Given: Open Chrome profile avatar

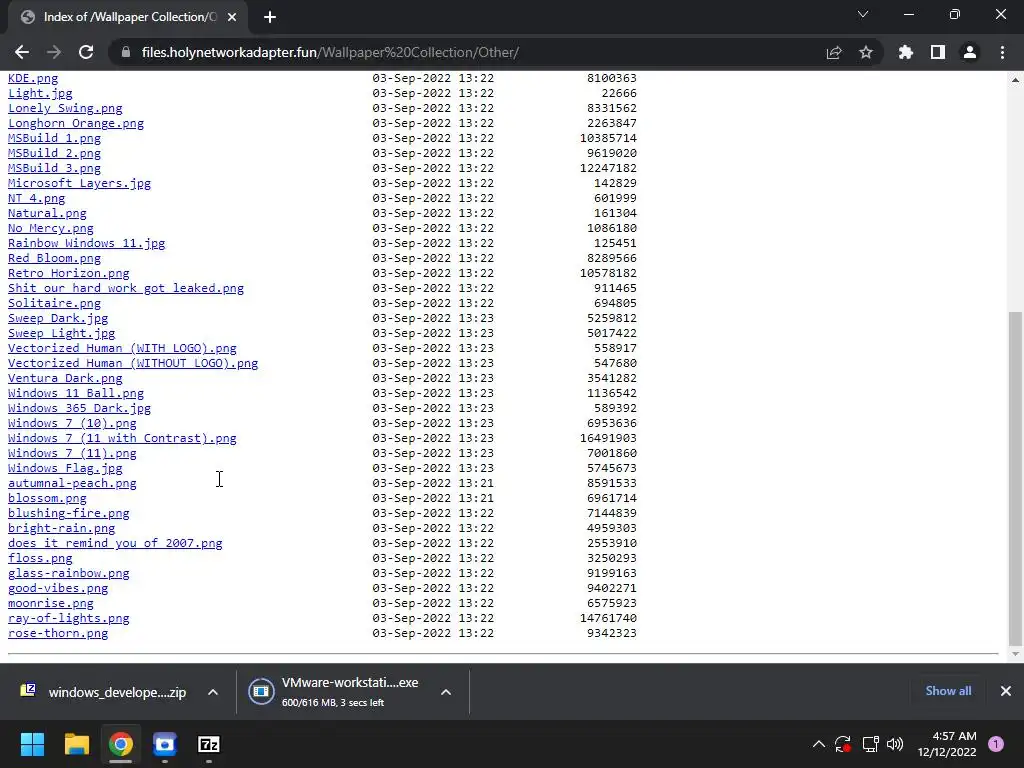Looking at the screenshot, I should click(x=970, y=52).
